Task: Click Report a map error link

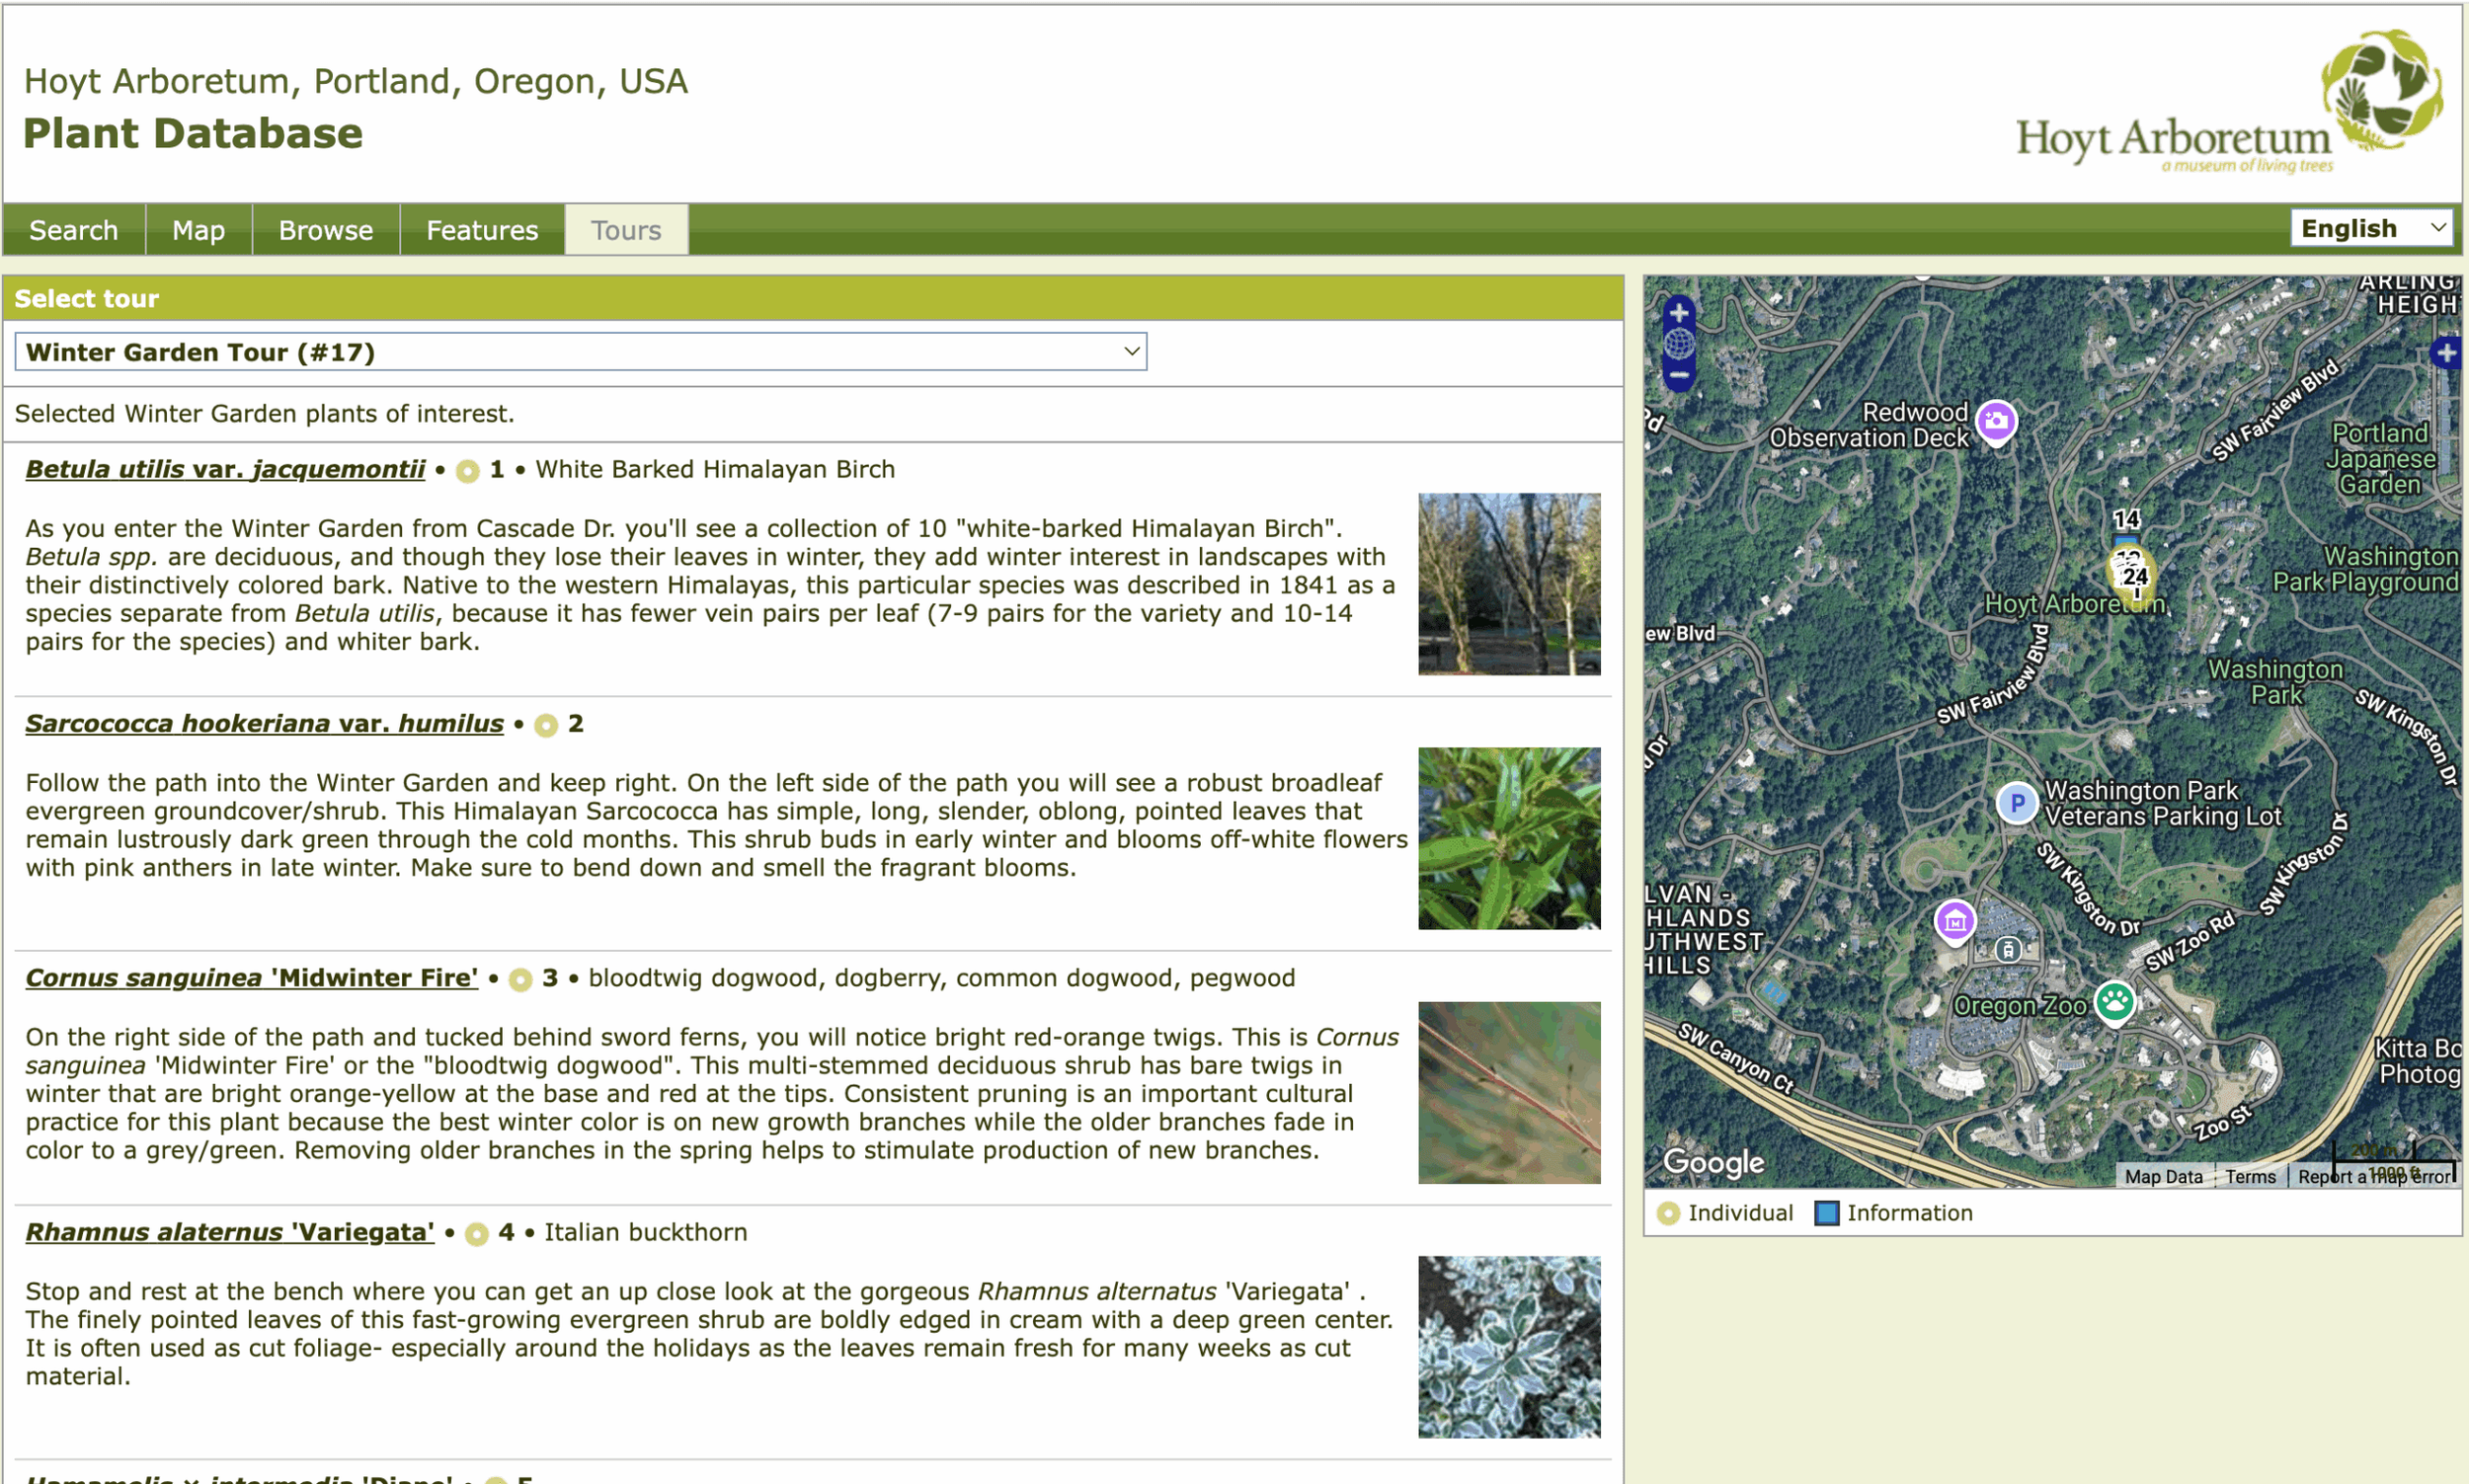Action: tap(2374, 1176)
